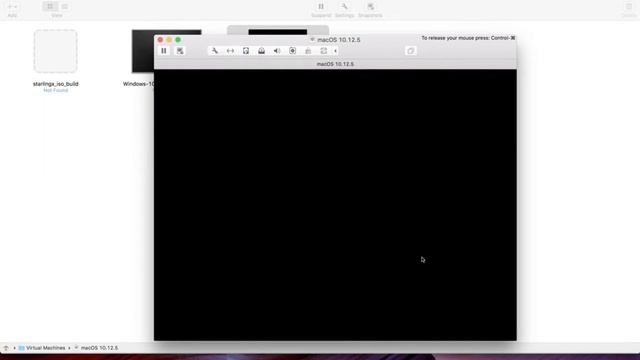
Task: Click the dimmed sharing sync icon
Action: 323,51
